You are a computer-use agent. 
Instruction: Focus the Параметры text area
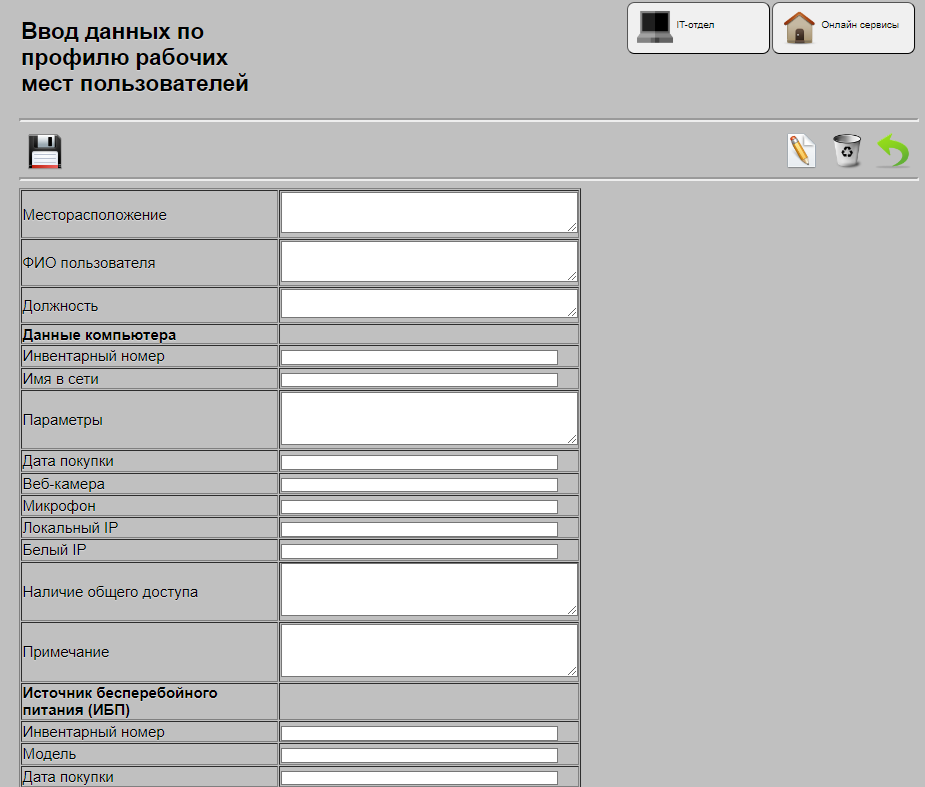coord(428,418)
